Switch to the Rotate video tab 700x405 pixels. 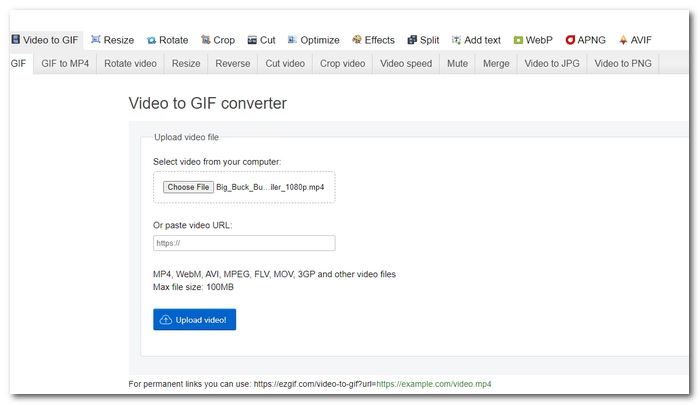(x=130, y=63)
